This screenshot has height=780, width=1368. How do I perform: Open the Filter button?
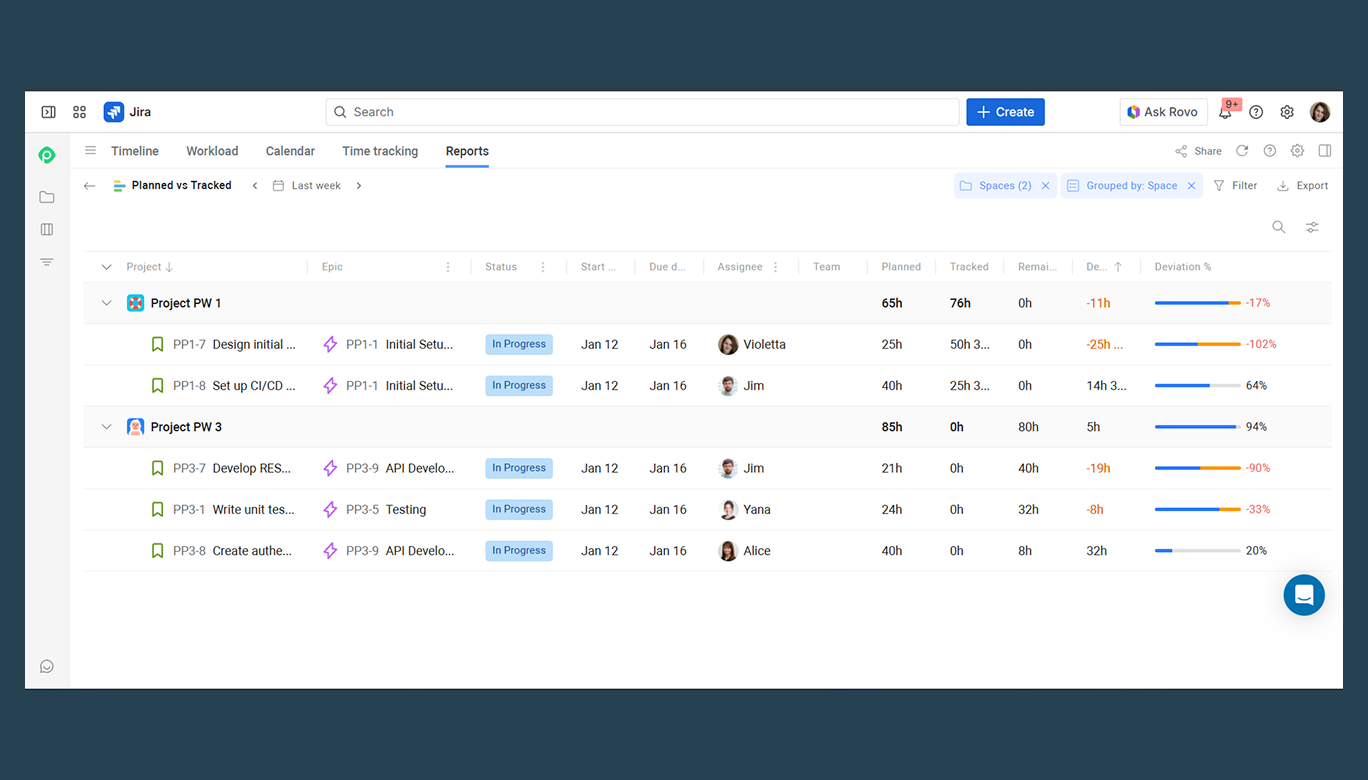1235,185
